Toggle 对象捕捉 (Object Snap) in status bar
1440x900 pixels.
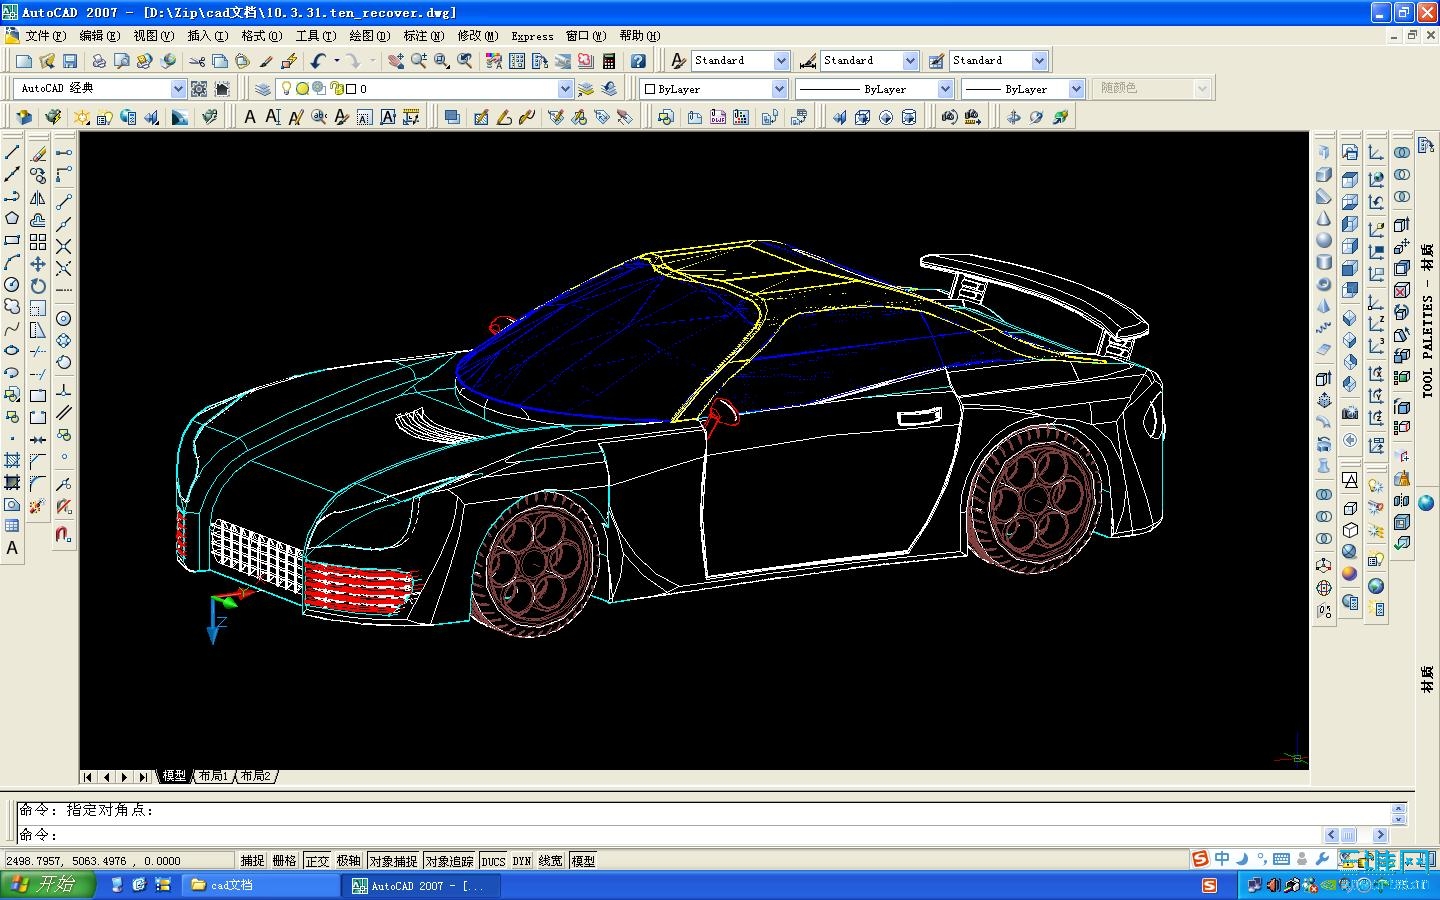pos(393,861)
